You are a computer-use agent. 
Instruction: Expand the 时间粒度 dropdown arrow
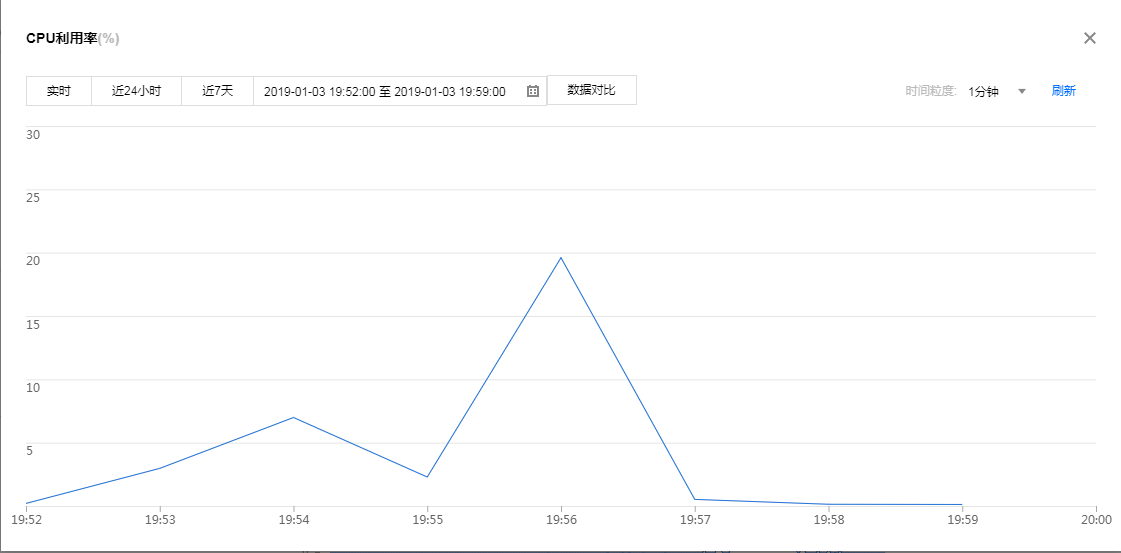point(1022,91)
